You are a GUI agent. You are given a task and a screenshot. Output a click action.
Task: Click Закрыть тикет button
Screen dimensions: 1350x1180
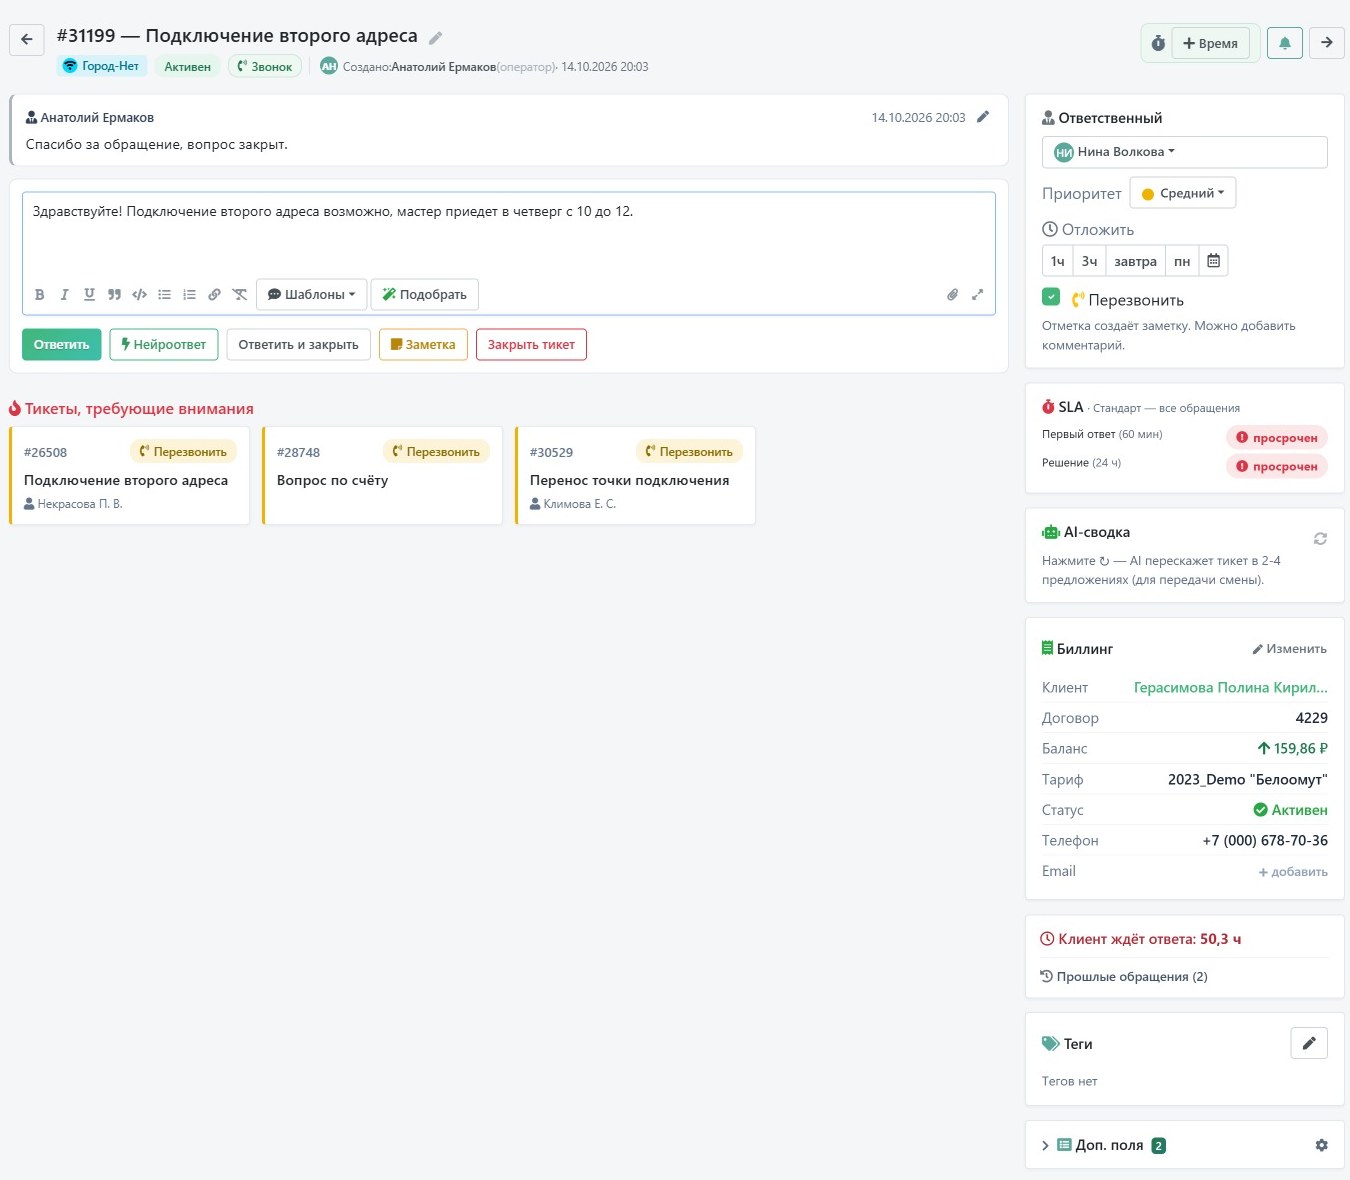point(531,345)
